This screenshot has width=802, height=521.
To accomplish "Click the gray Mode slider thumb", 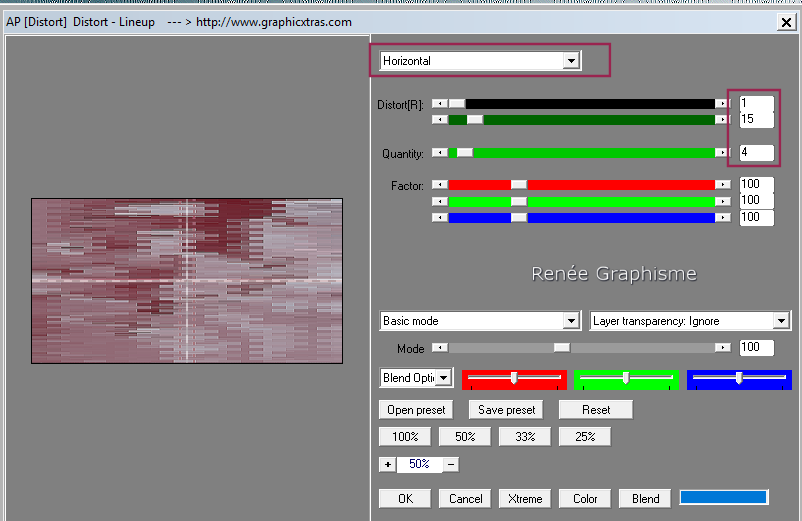I will click(x=562, y=348).
